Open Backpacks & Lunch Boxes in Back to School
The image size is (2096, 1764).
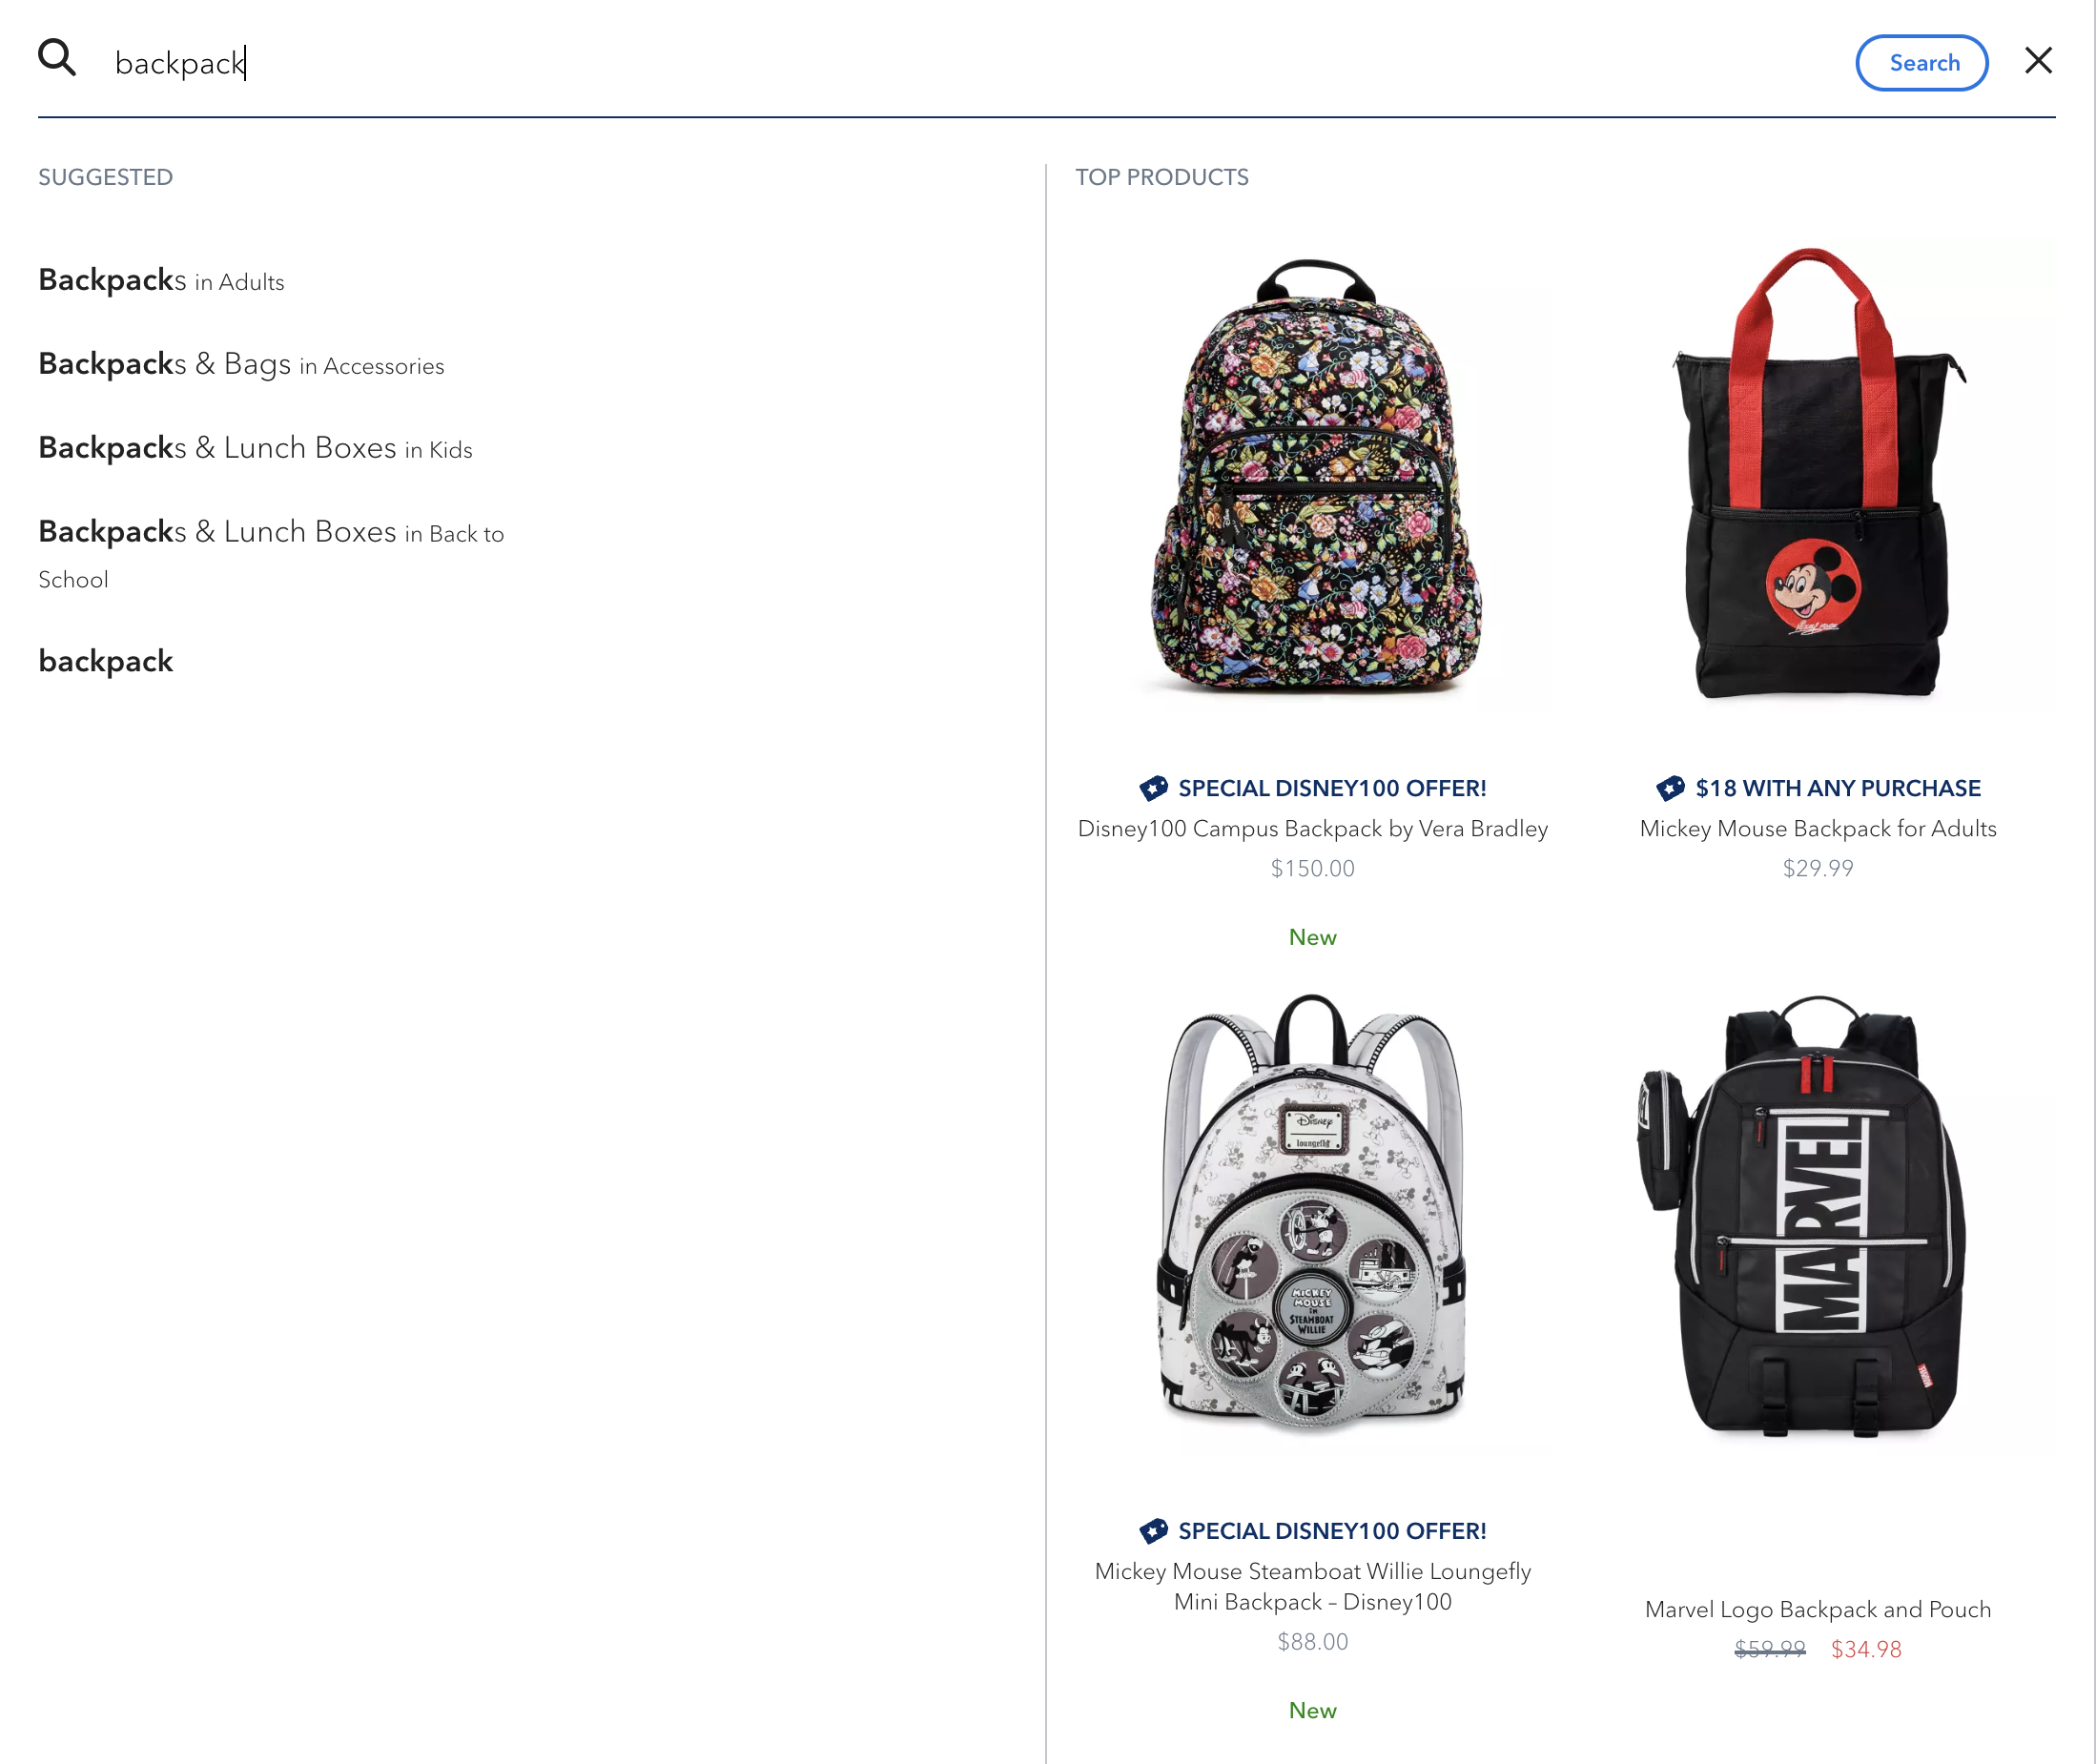pyautogui.click(x=270, y=533)
